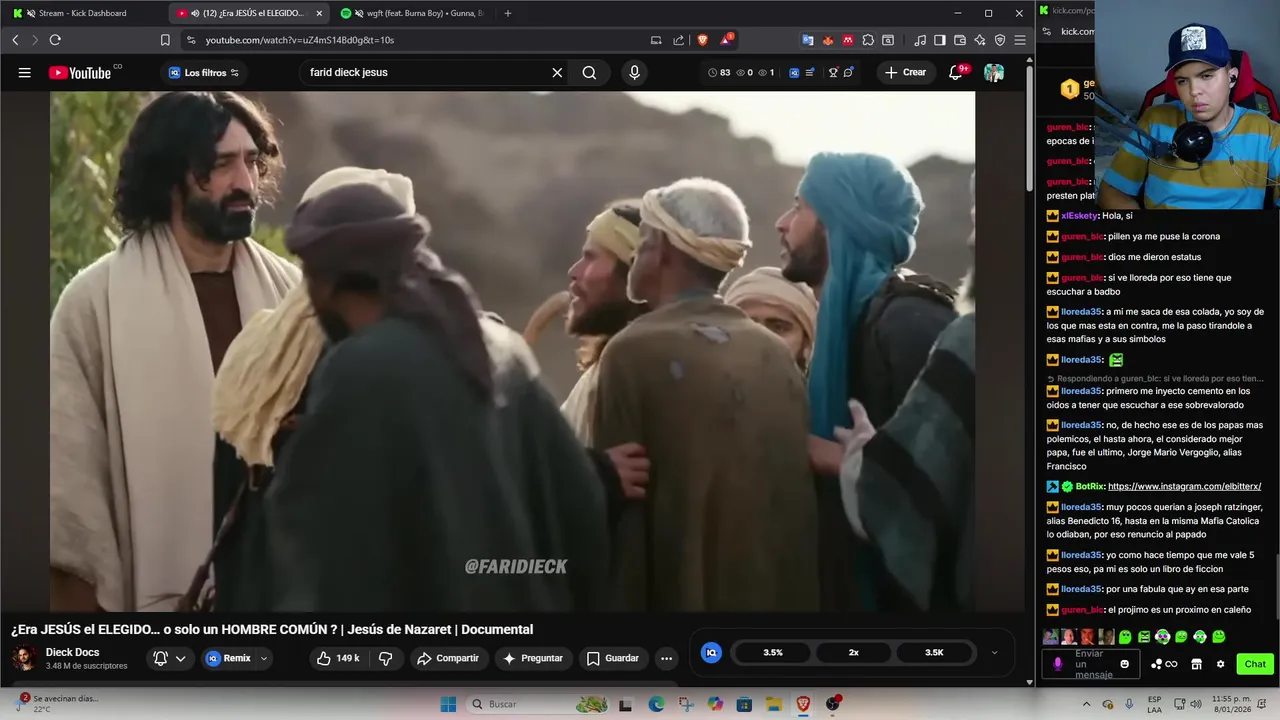This screenshot has width=1280, height=720.
Task: Open the Dieck Docs channel avatar
Action: (23, 658)
